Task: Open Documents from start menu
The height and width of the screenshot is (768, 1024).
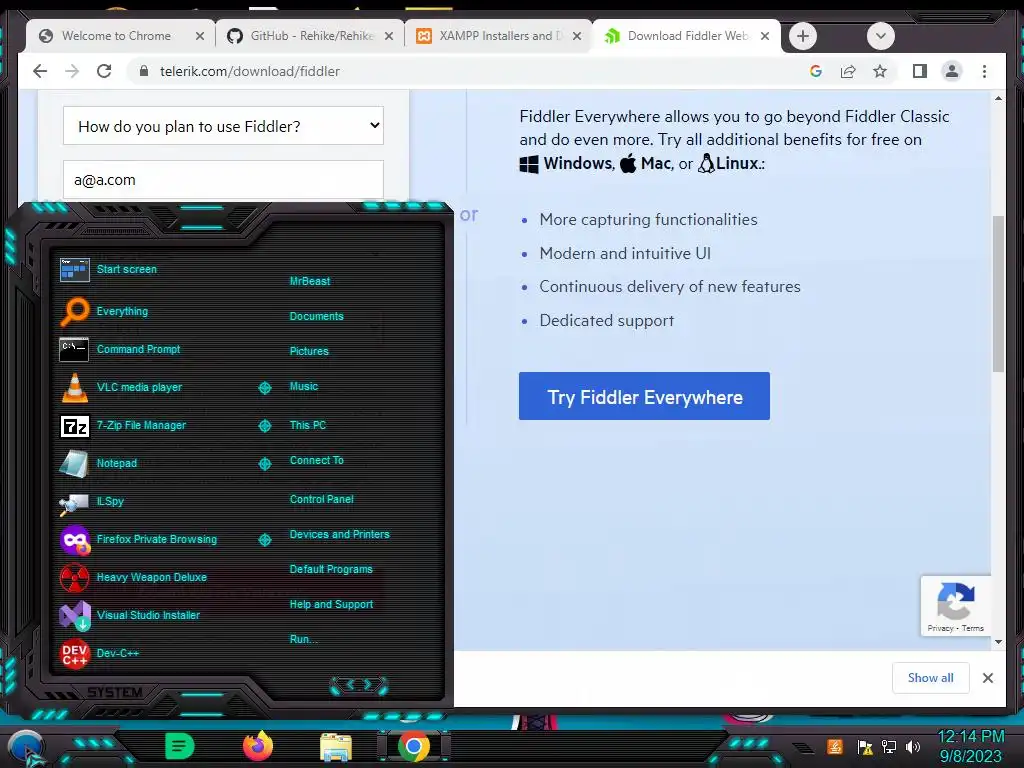Action: 316,316
